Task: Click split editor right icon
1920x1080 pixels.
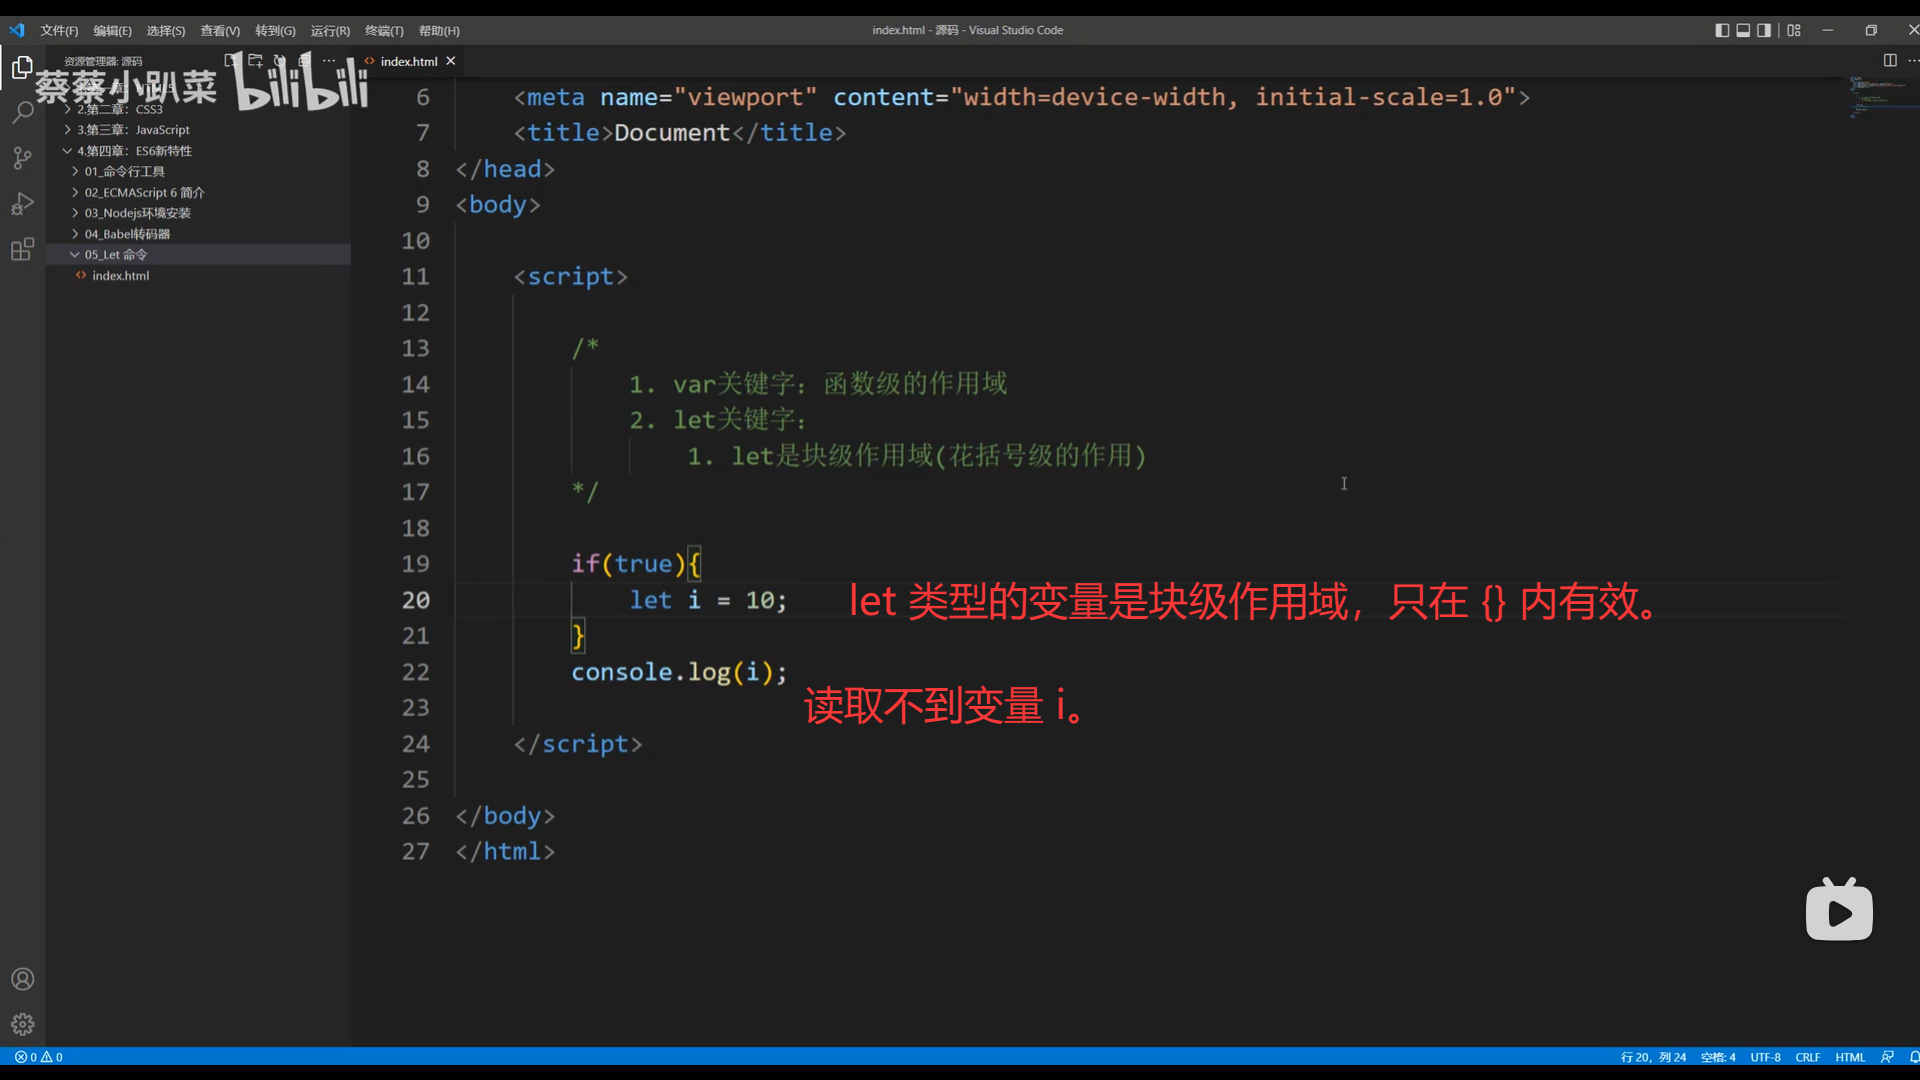Action: [x=1890, y=61]
